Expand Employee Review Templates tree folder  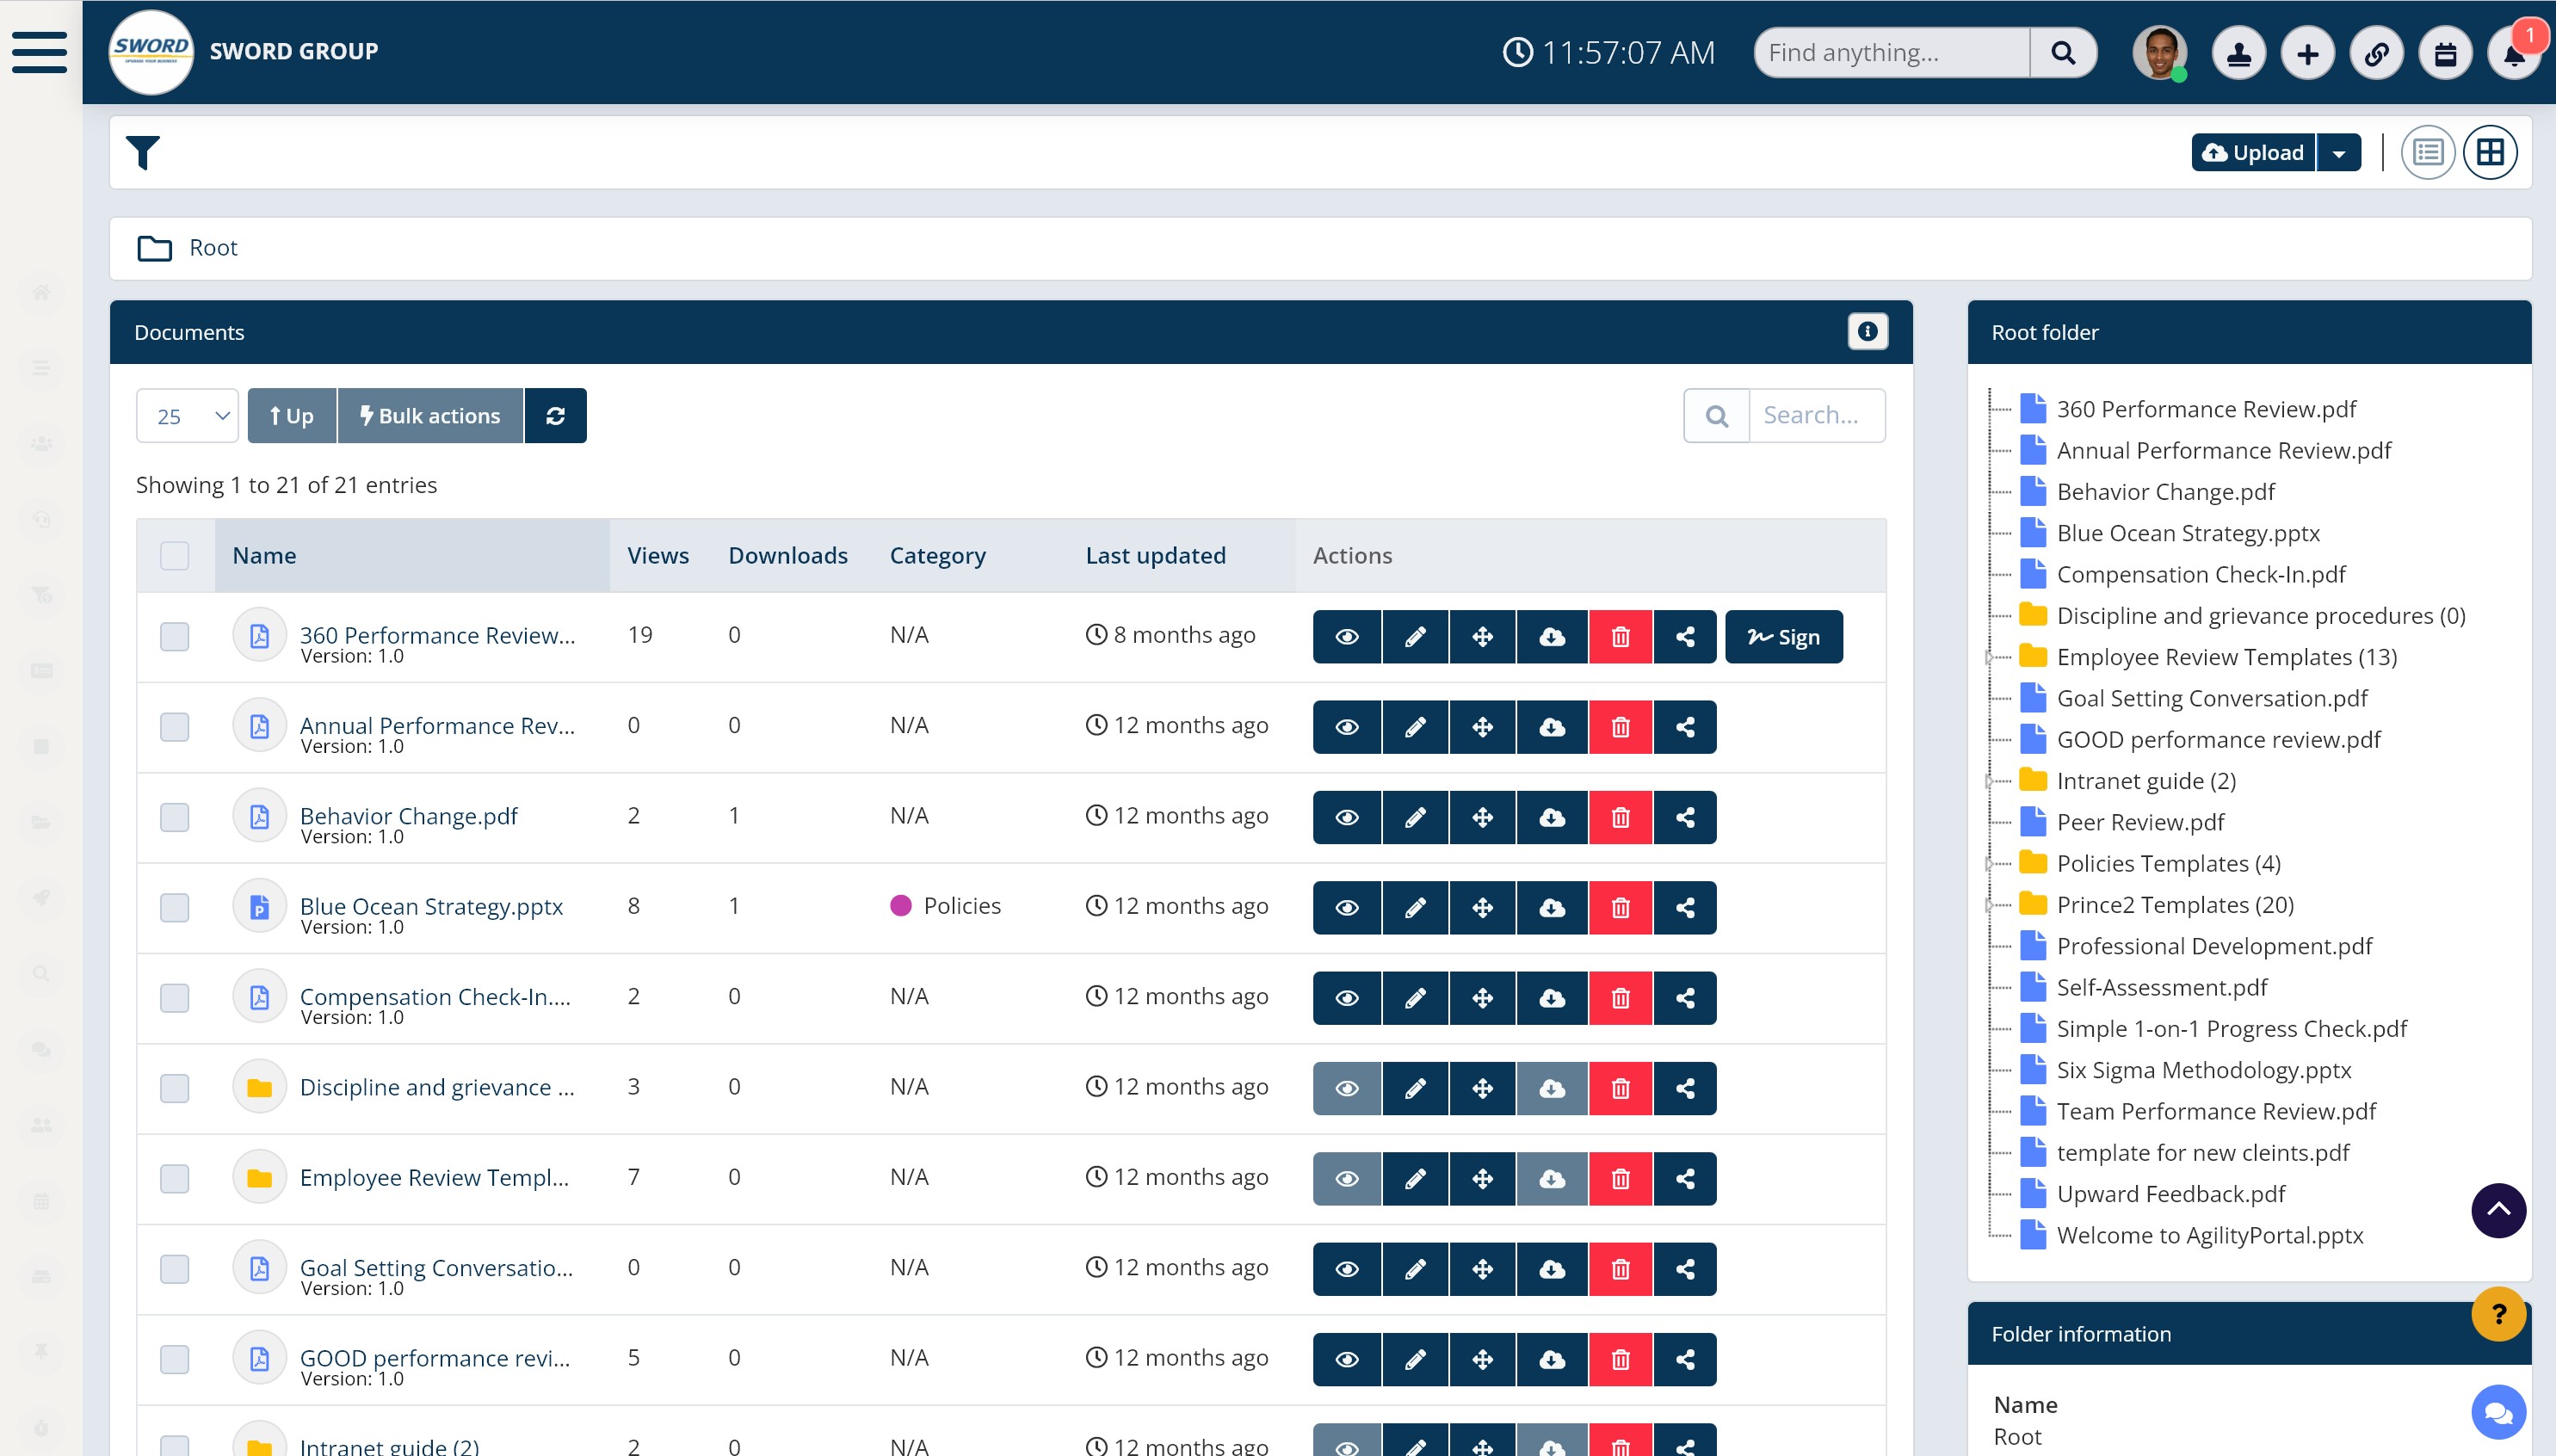(1990, 657)
